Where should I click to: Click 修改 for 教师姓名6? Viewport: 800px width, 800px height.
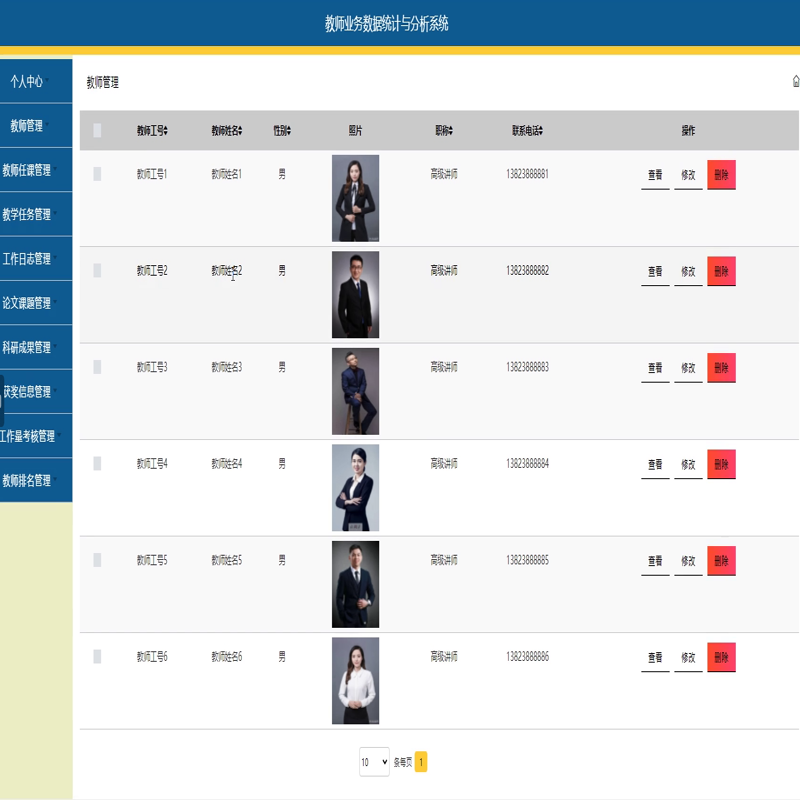688,657
